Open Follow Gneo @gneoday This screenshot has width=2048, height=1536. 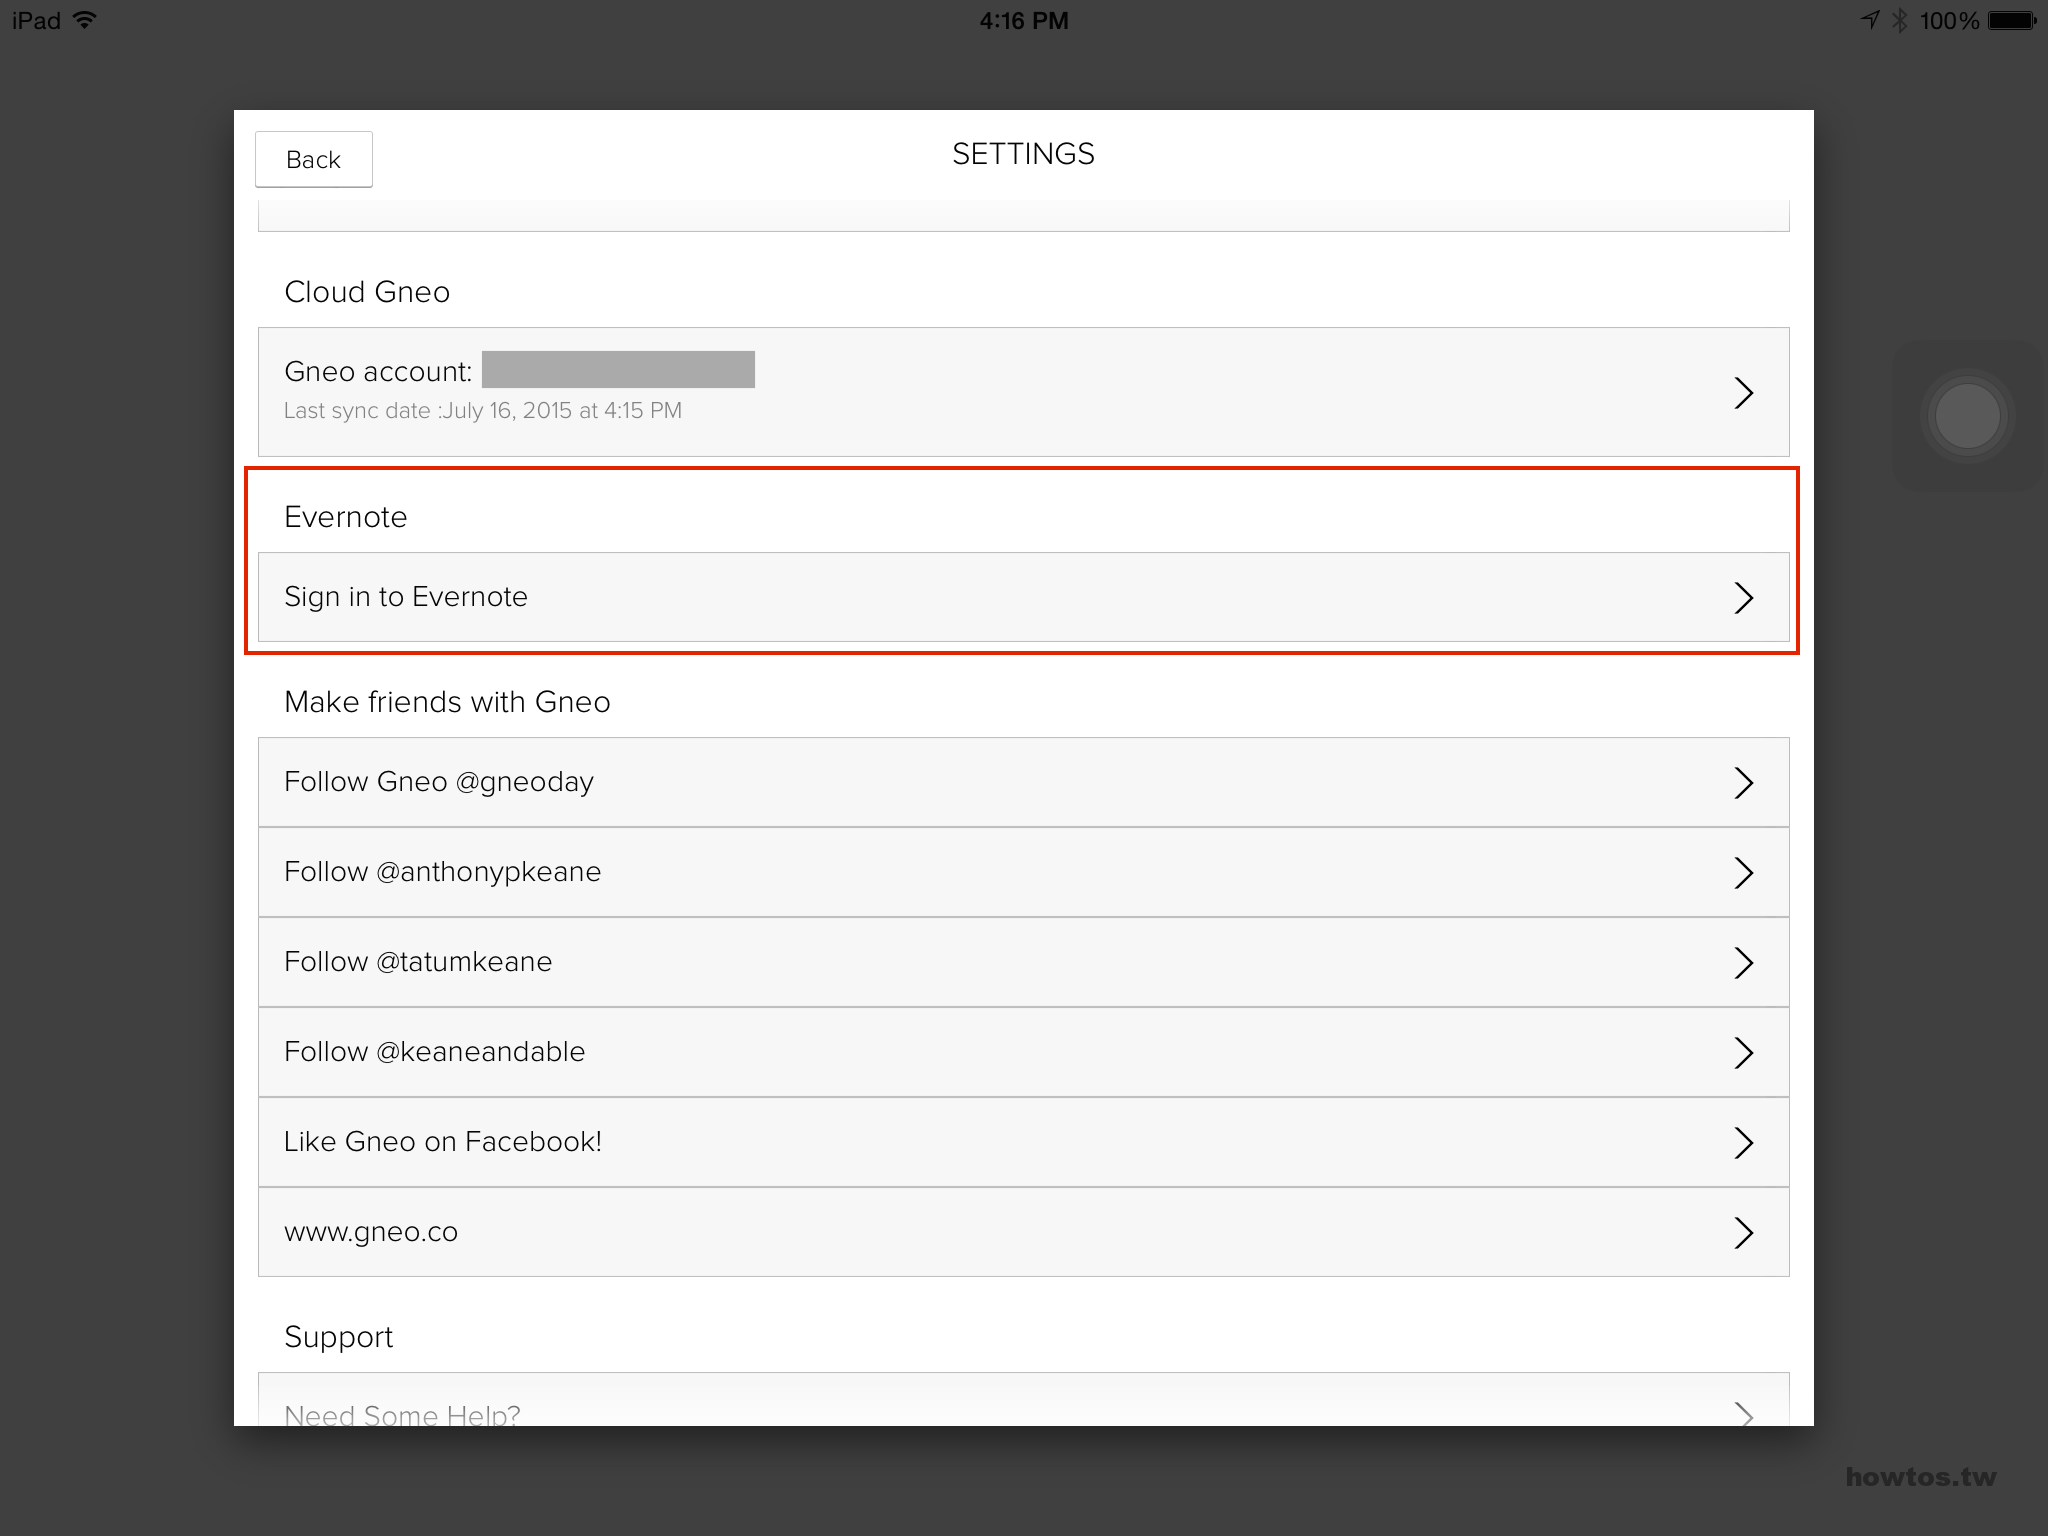pos(1023,782)
